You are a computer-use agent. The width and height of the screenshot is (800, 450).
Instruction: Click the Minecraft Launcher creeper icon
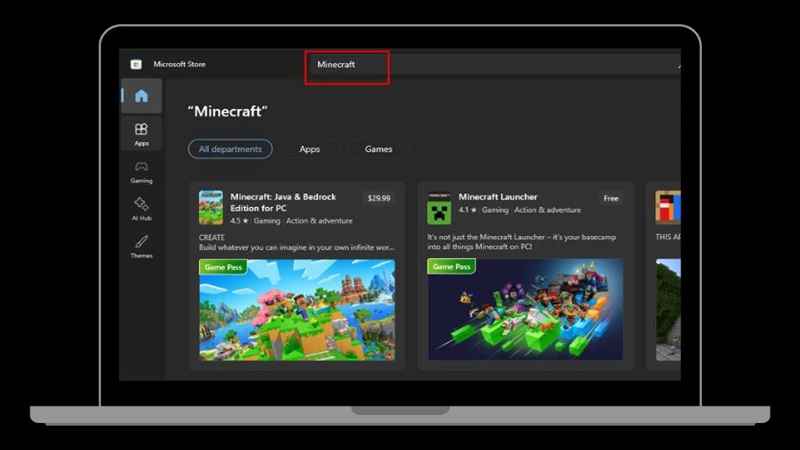click(x=439, y=207)
